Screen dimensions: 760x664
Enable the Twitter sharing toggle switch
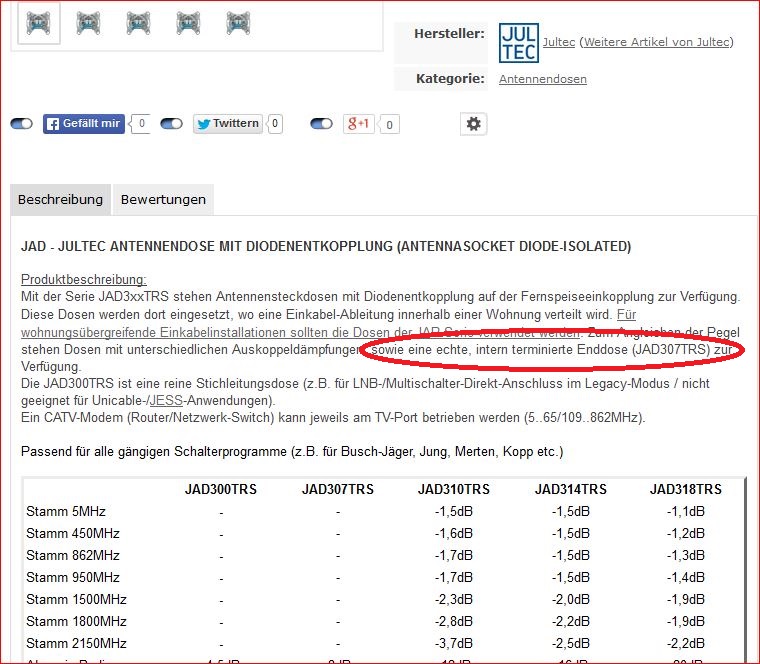pyautogui.click(x=172, y=124)
